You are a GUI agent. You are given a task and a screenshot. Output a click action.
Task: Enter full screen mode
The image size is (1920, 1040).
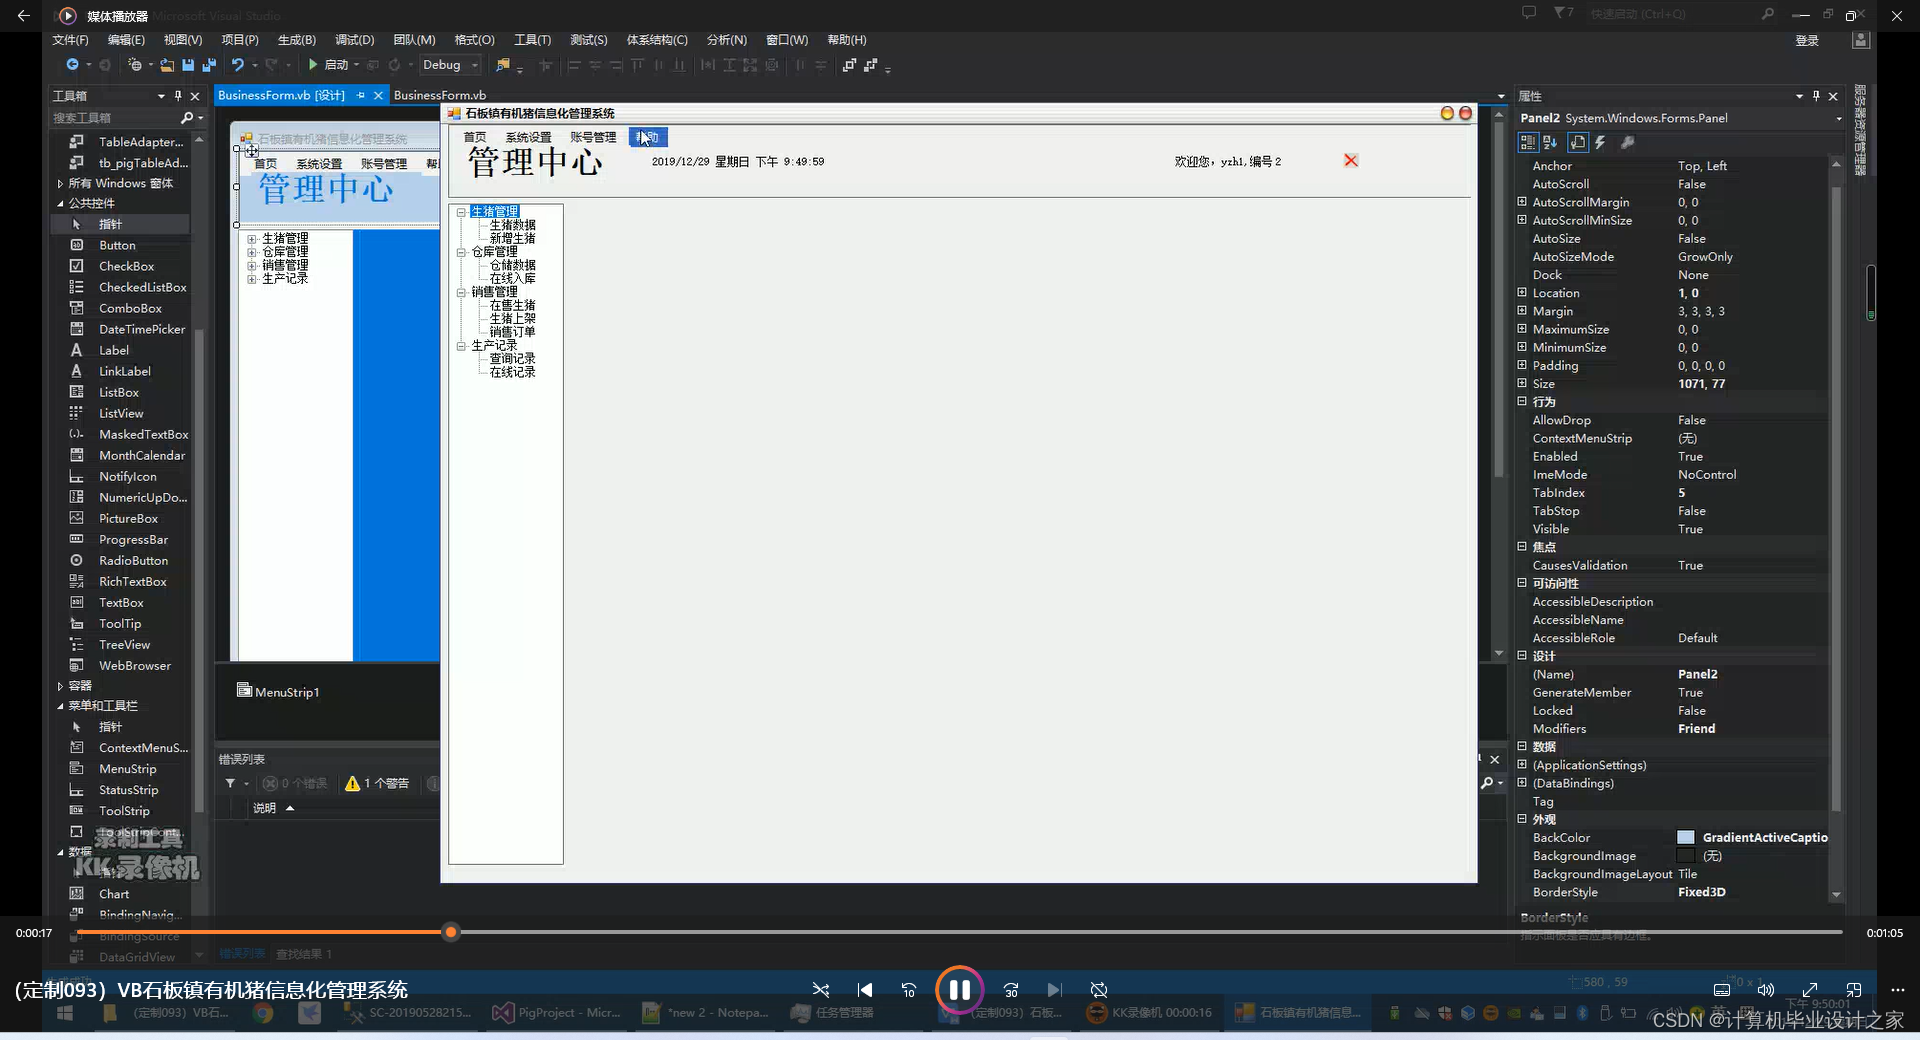pos(1810,990)
